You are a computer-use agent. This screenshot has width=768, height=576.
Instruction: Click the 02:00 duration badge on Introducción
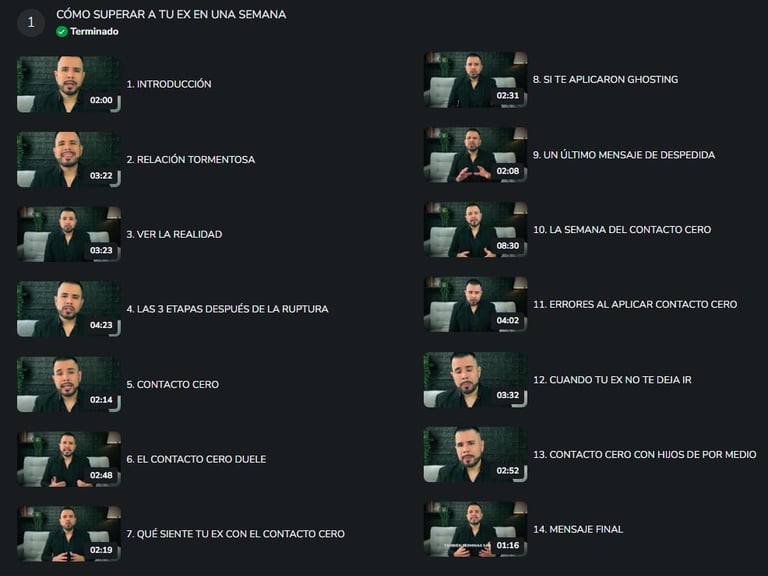pos(101,100)
